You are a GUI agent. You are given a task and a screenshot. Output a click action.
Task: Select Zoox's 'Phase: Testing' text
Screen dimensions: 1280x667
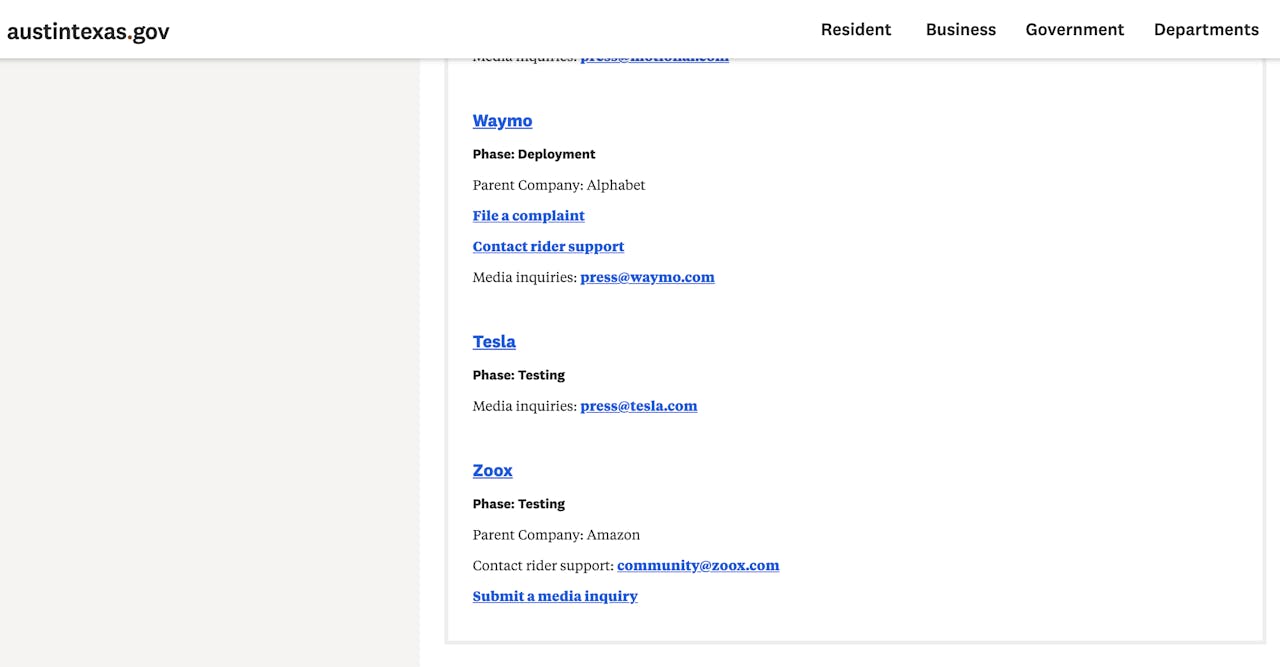[x=519, y=504]
